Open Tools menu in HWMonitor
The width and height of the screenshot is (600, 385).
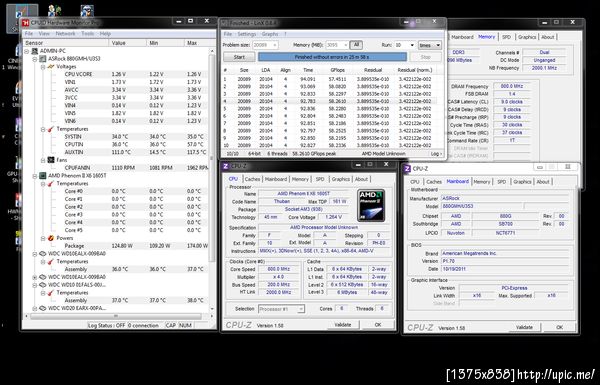[x=87, y=34]
